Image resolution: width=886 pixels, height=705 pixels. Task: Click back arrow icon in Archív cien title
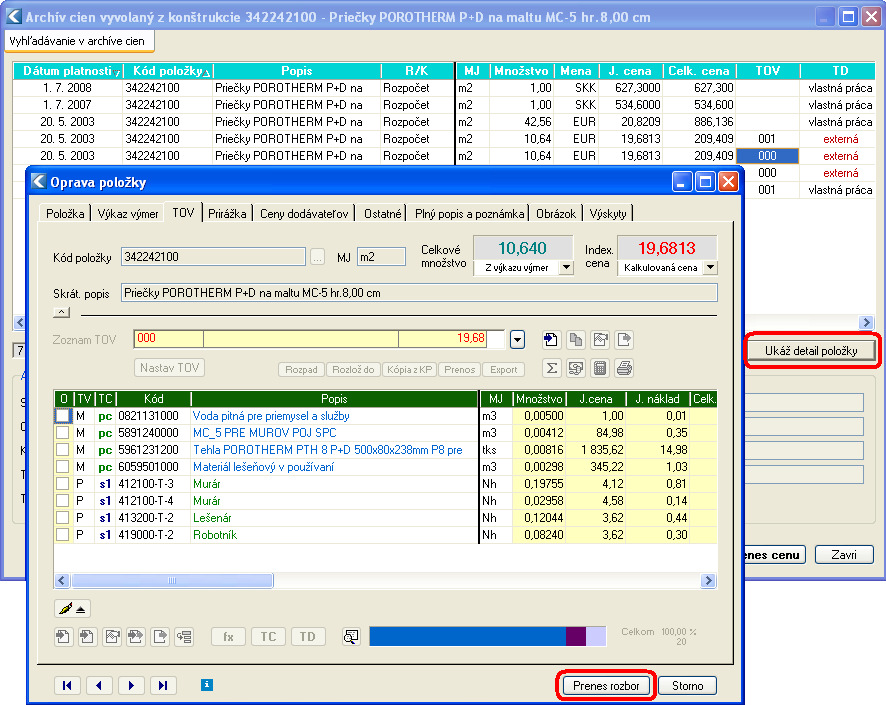point(14,16)
